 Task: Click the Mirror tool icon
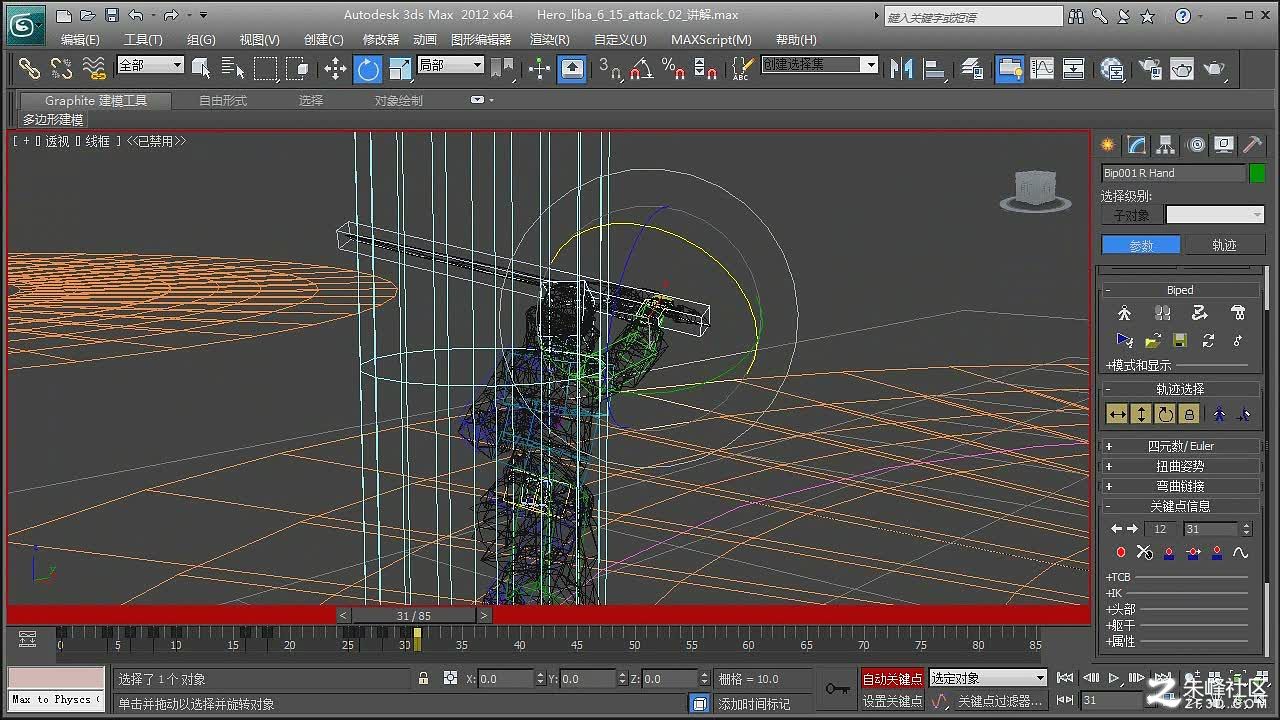pos(902,68)
